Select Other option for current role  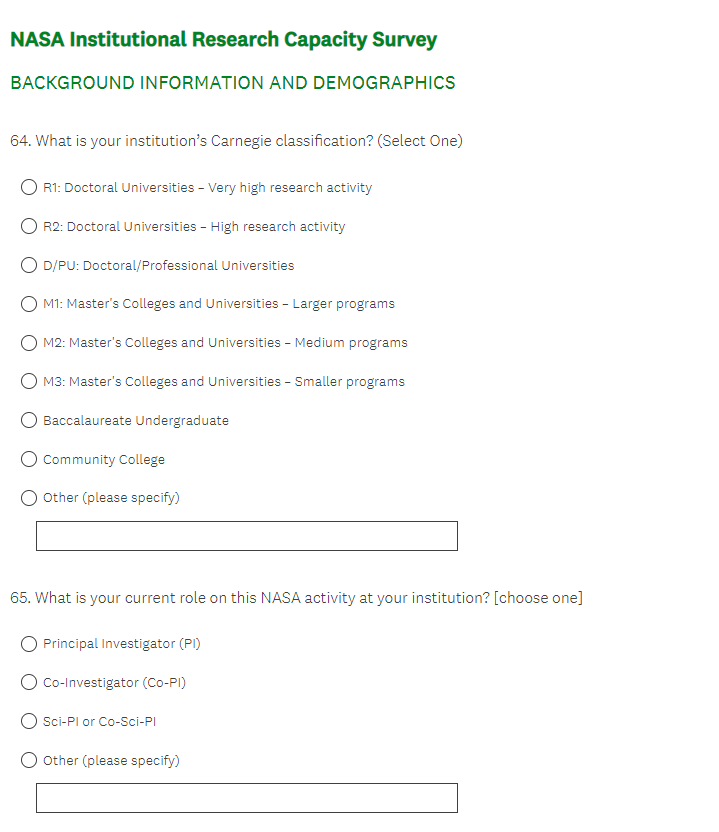click(30, 761)
